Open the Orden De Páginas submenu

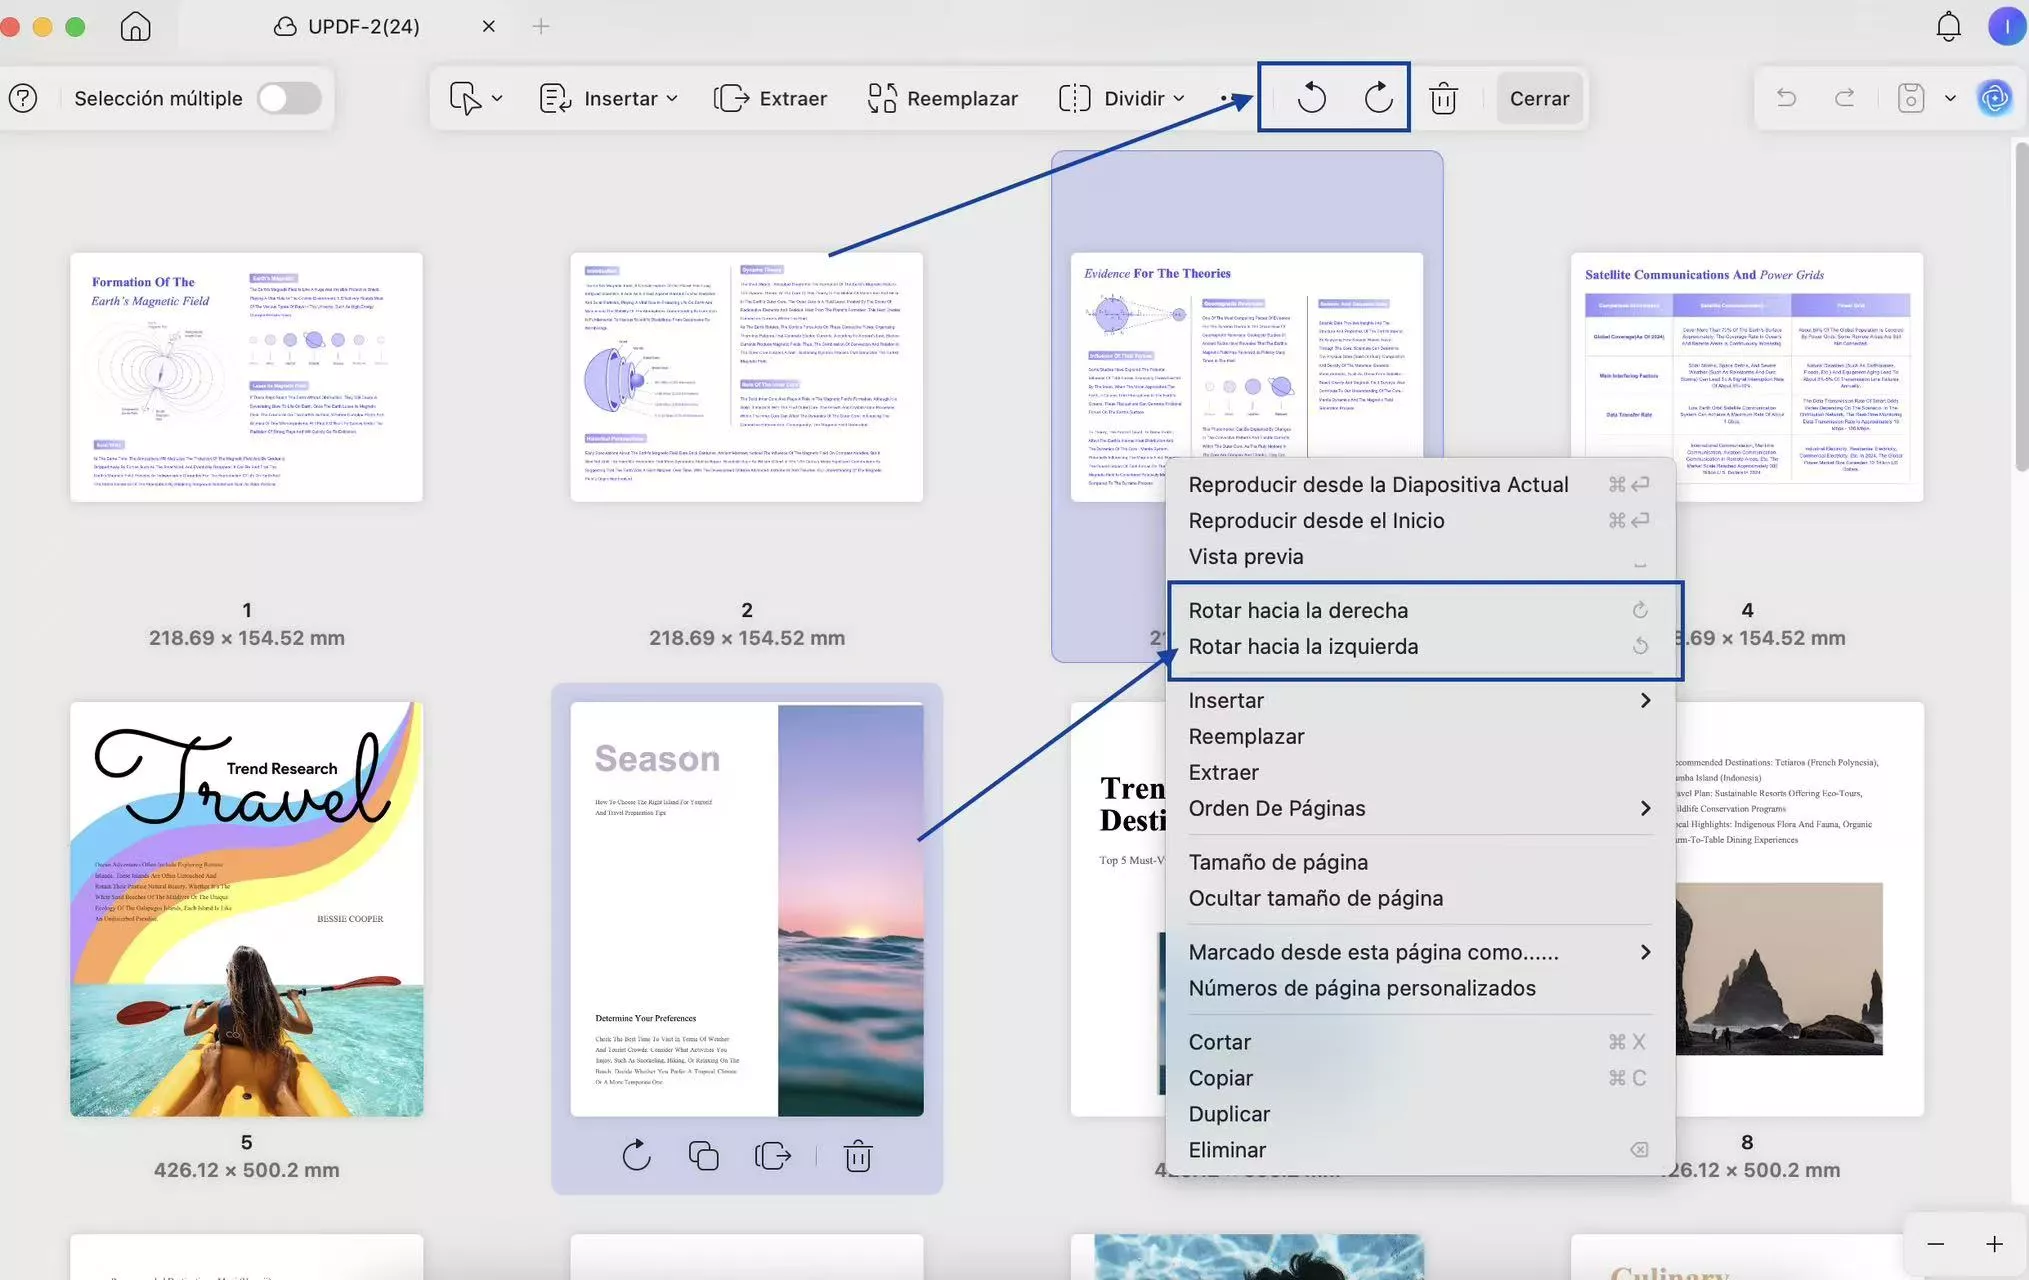point(1277,808)
